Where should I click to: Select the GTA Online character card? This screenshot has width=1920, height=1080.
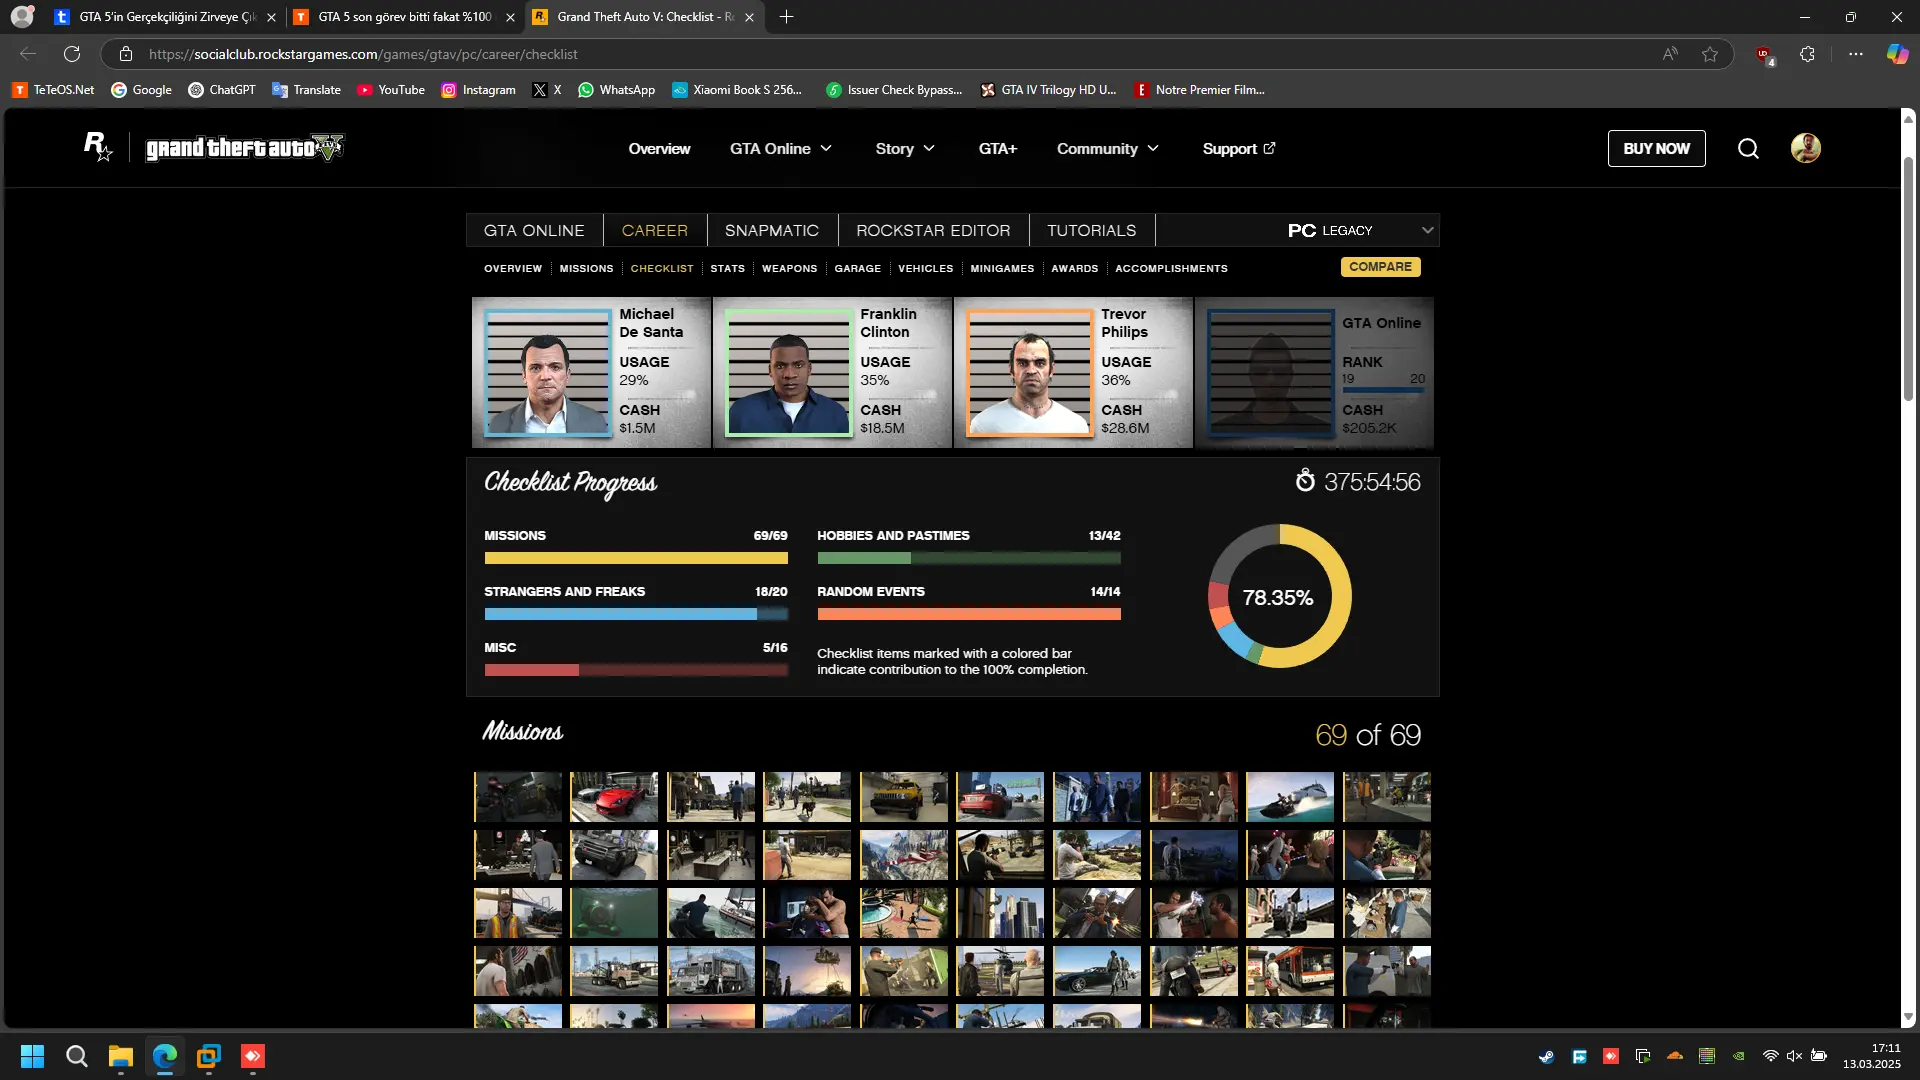click(1314, 372)
